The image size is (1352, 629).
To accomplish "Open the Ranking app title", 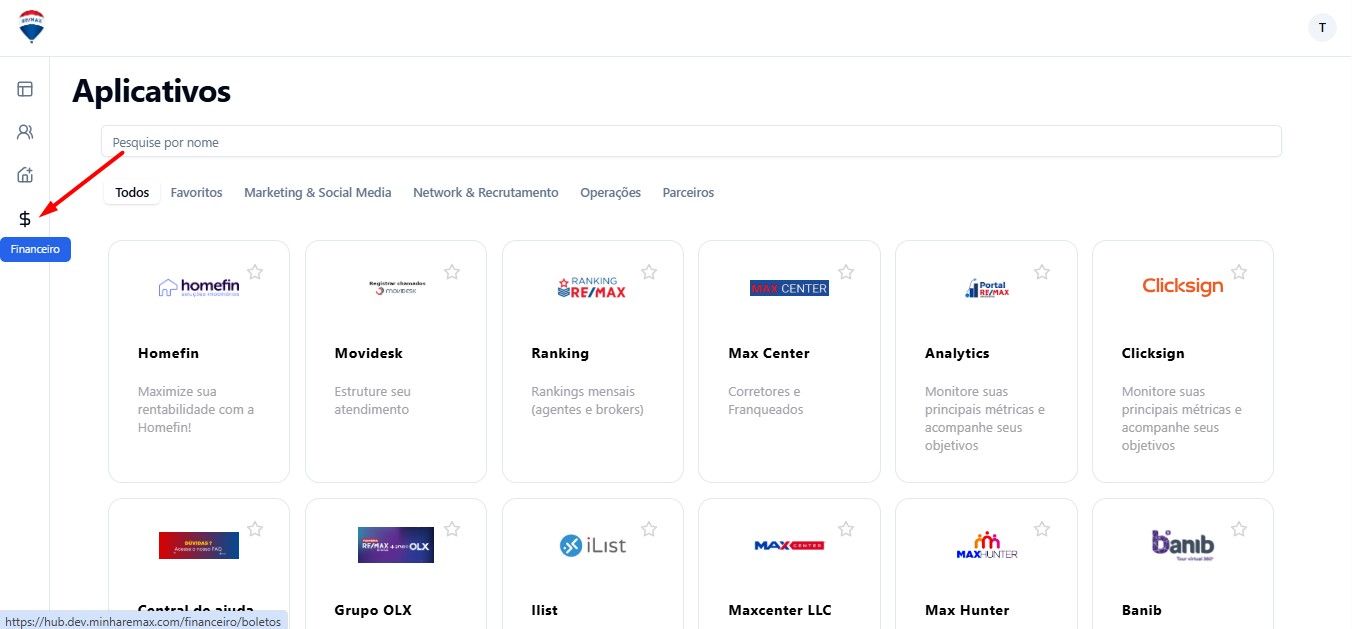I will point(560,353).
